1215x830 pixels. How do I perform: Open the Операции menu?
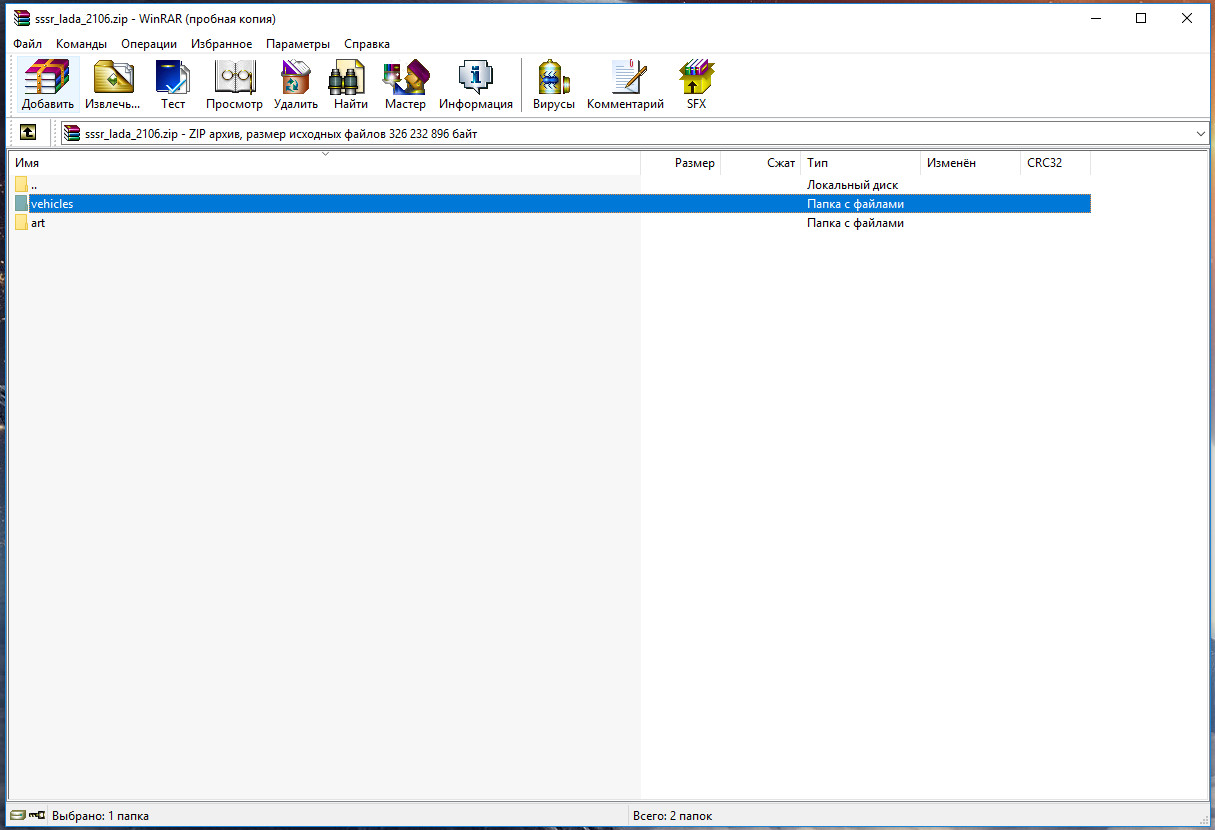coord(149,44)
